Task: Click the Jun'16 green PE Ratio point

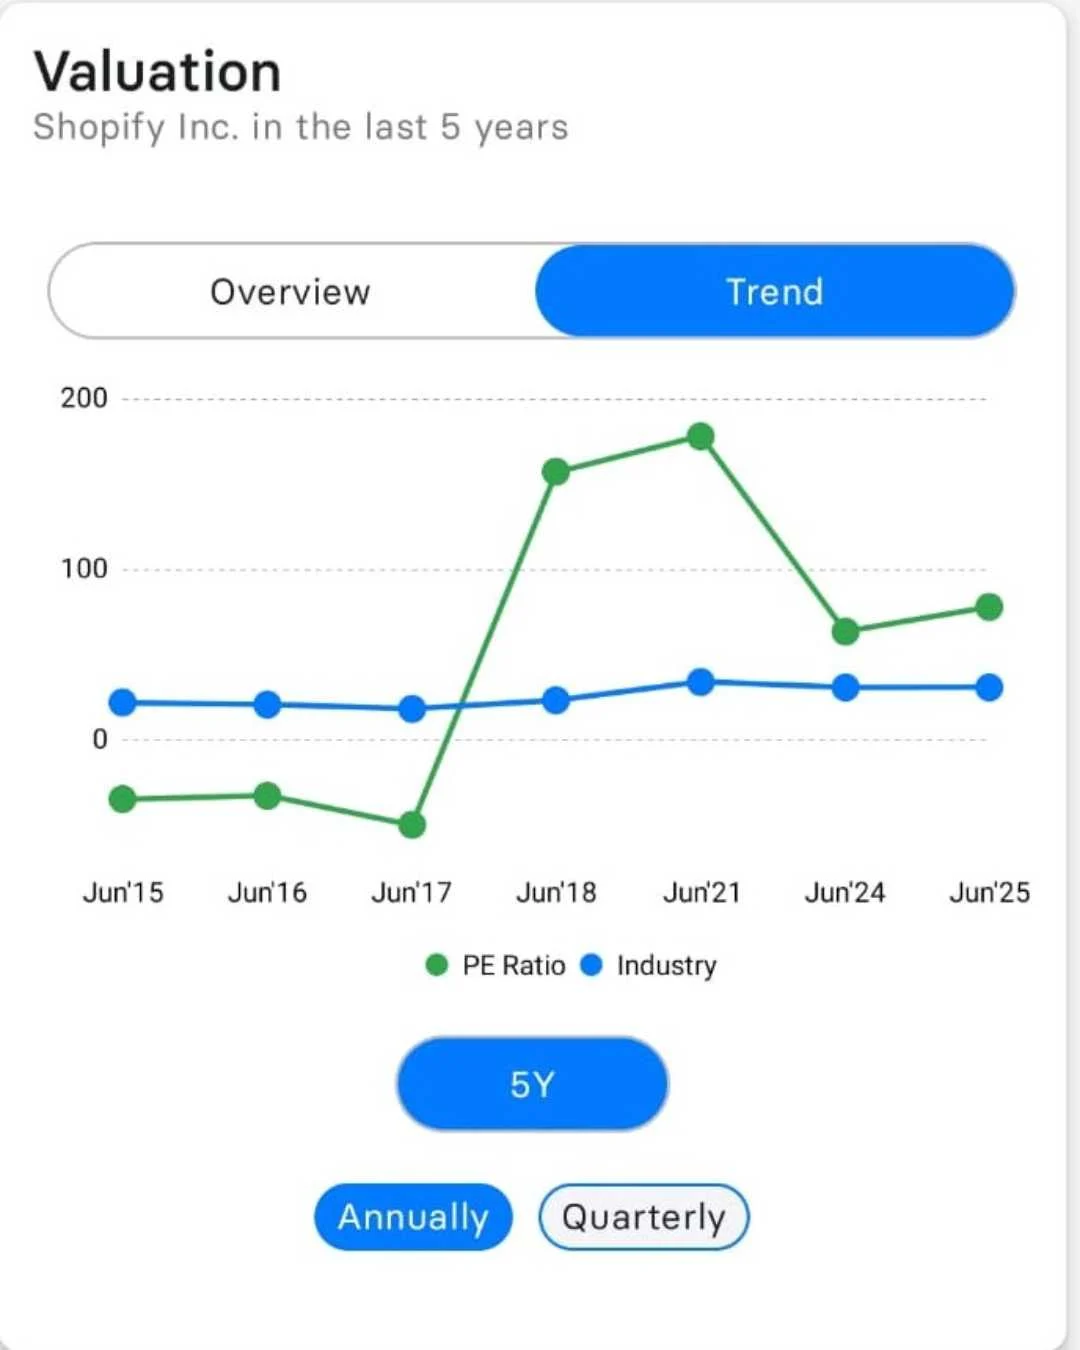Action: click(267, 796)
